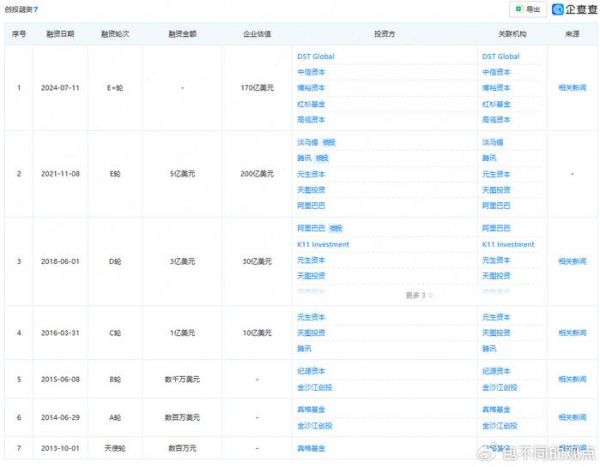Select the 创投融资 7 section heading
This screenshot has height=467, width=600.
pos(21,9)
